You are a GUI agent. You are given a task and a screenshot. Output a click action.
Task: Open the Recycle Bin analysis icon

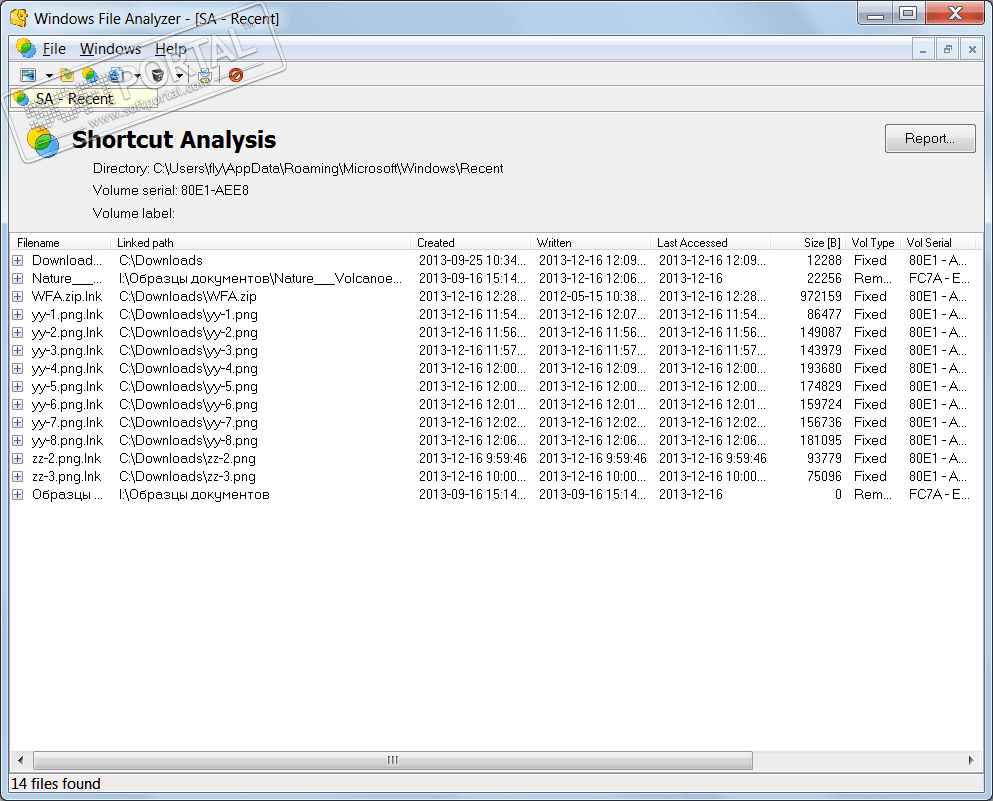point(158,75)
